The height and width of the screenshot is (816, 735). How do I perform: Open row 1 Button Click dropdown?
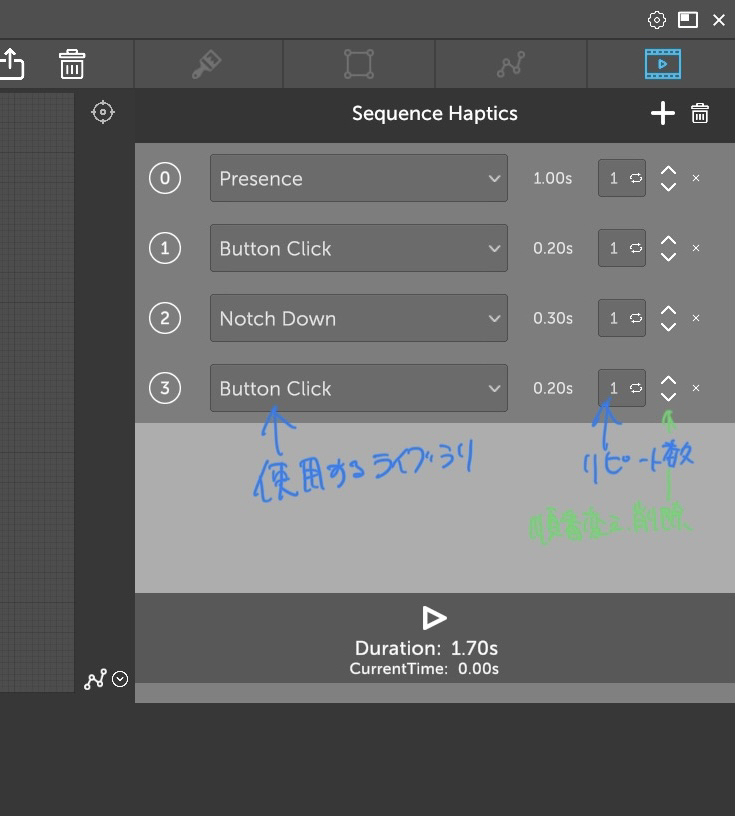[x=358, y=249]
